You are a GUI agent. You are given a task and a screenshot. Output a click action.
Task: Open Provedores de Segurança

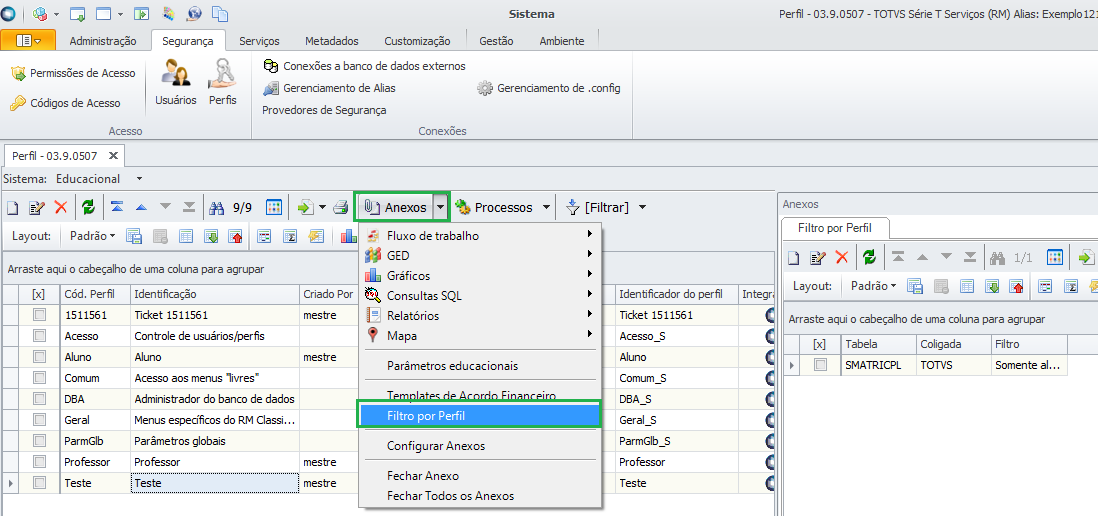[x=324, y=110]
